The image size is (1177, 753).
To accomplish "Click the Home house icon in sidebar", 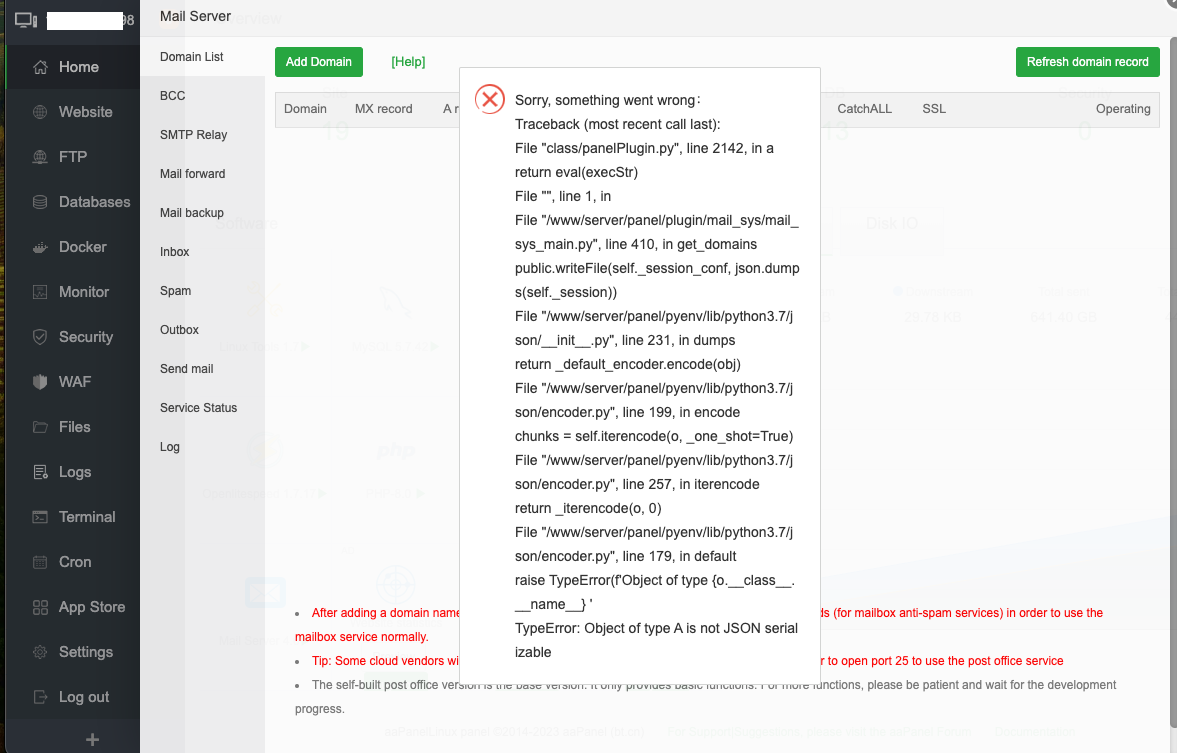I will [40, 67].
